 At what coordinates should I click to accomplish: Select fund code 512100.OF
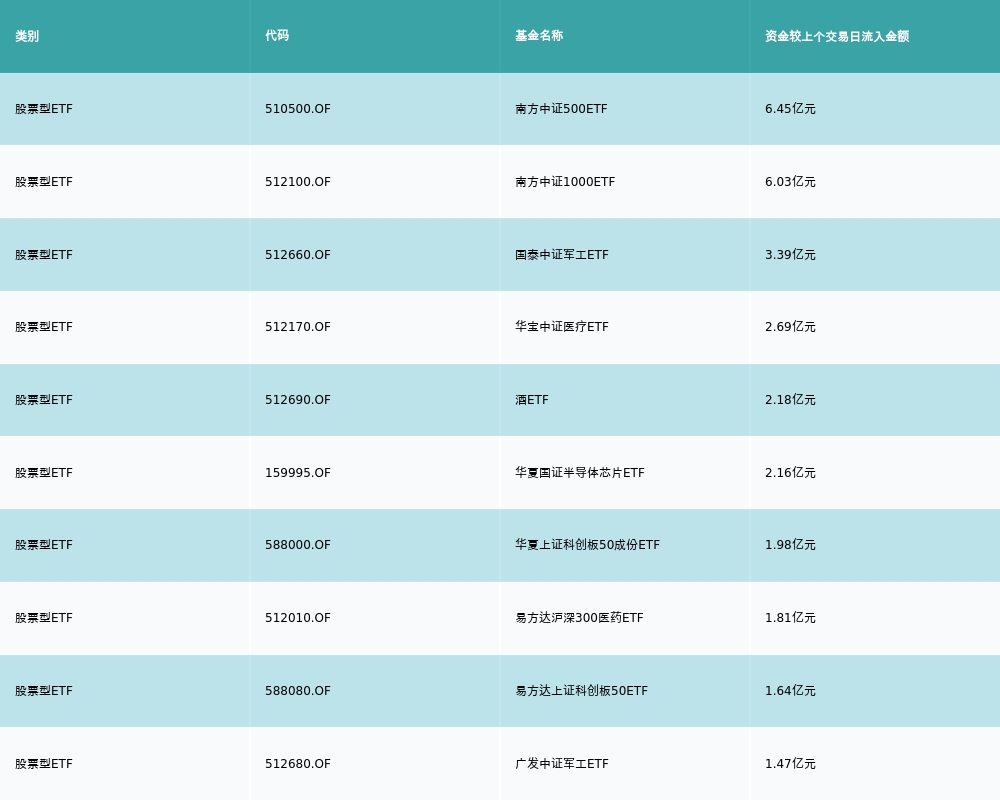click(x=298, y=182)
